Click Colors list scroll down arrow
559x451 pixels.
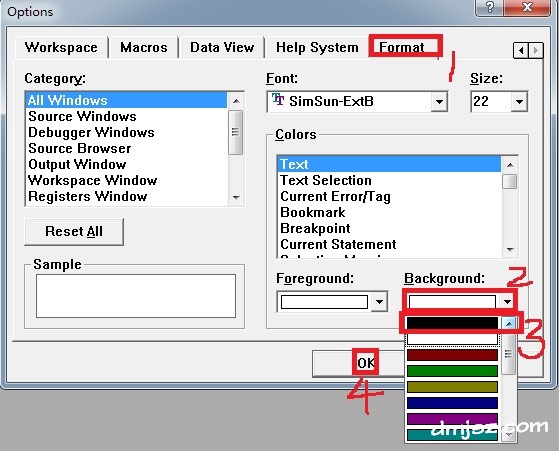pos(510,250)
